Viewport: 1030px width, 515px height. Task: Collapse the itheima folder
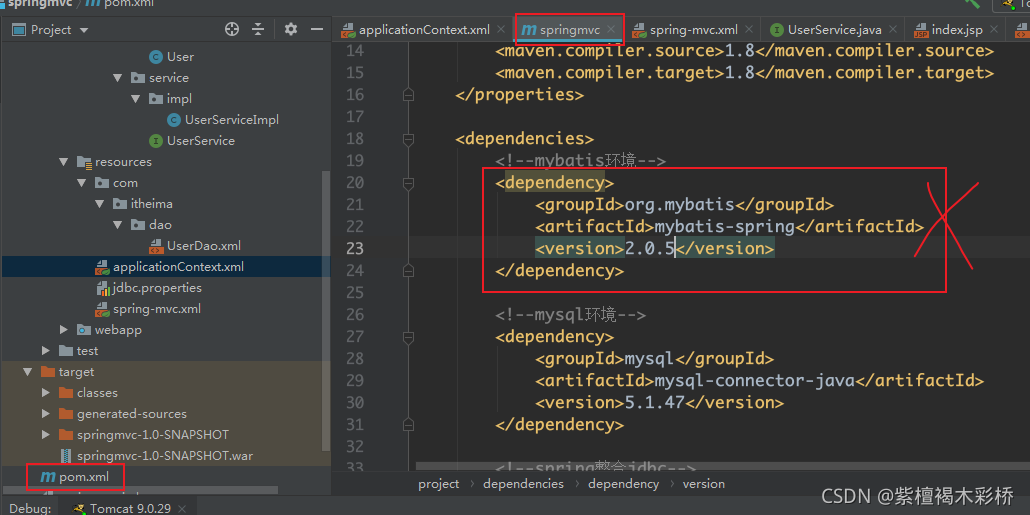click(100, 204)
